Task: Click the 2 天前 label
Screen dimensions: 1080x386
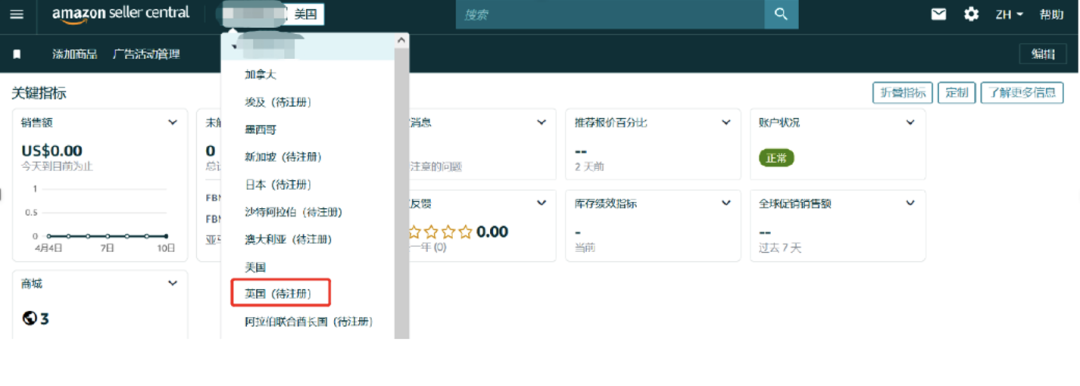Action: [590, 166]
